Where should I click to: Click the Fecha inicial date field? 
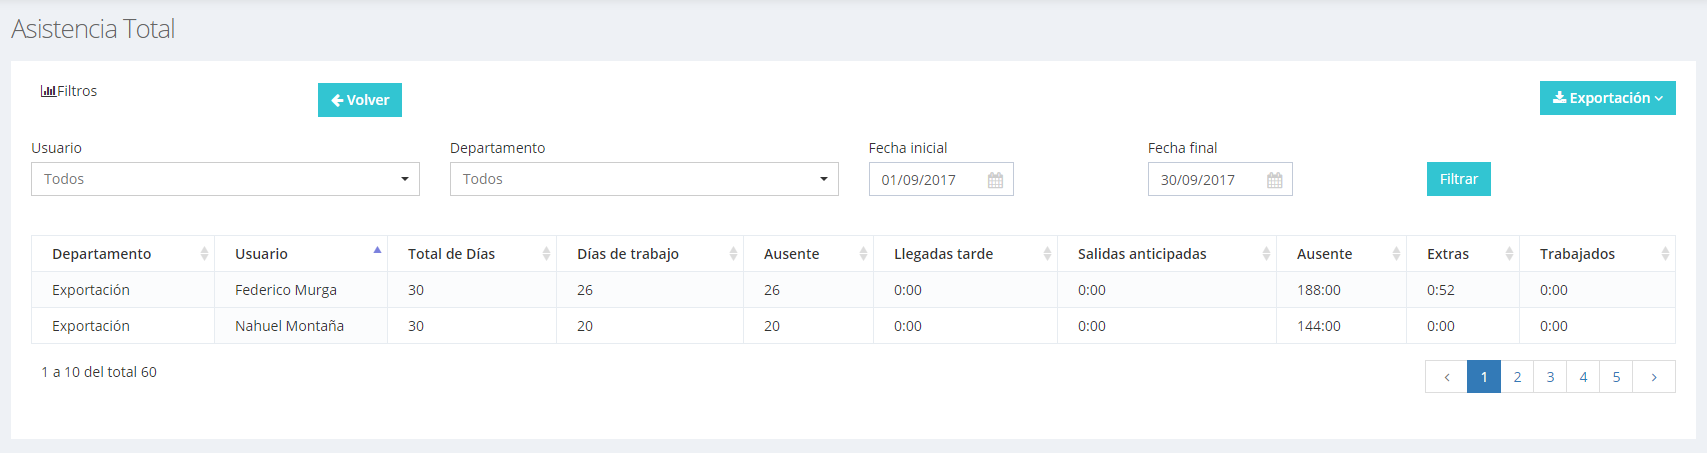click(941, 179)
